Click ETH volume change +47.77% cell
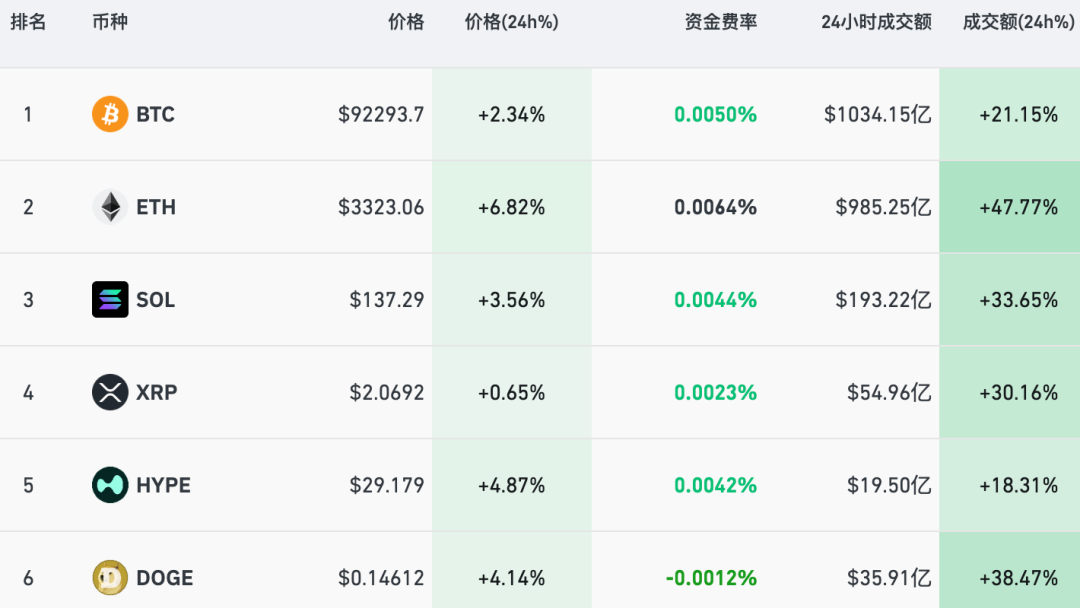This screenshot has width=1080, height=608. [1018, 207]
